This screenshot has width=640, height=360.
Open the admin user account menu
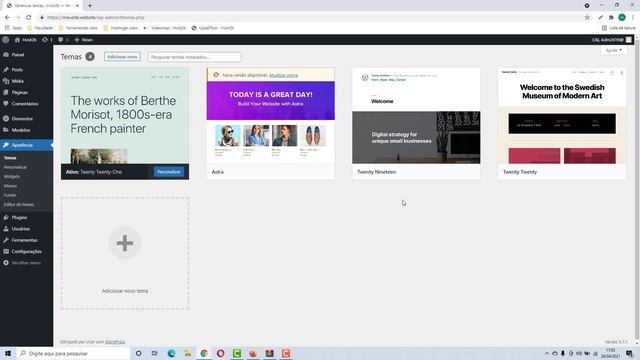point(611,40)
